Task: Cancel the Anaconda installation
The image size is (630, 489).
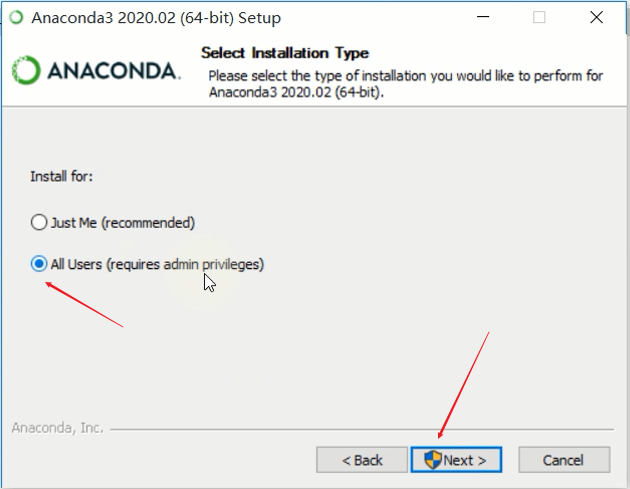Action: coord(564,460)
